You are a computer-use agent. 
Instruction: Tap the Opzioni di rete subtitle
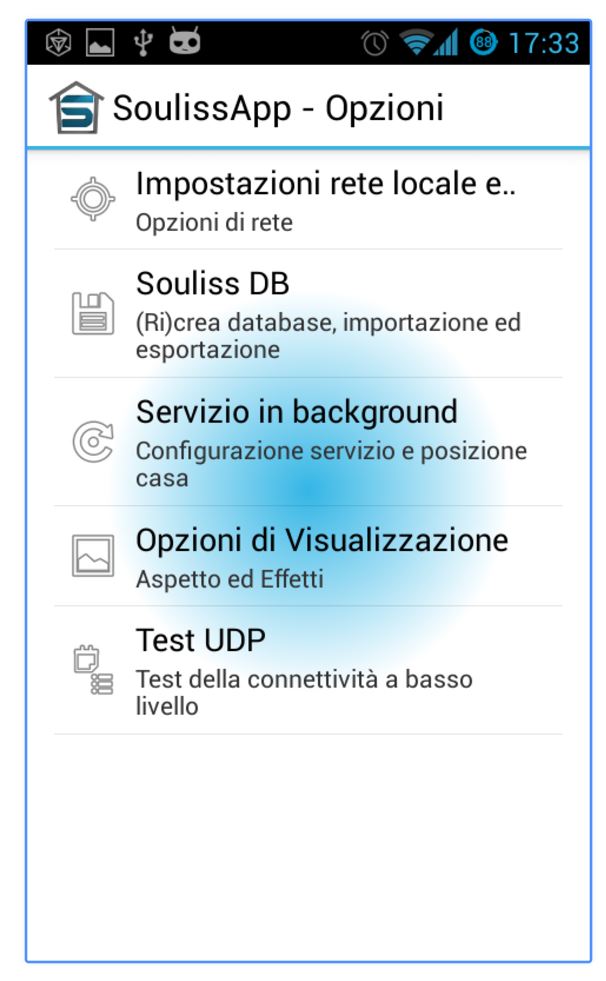click(214, 223)
